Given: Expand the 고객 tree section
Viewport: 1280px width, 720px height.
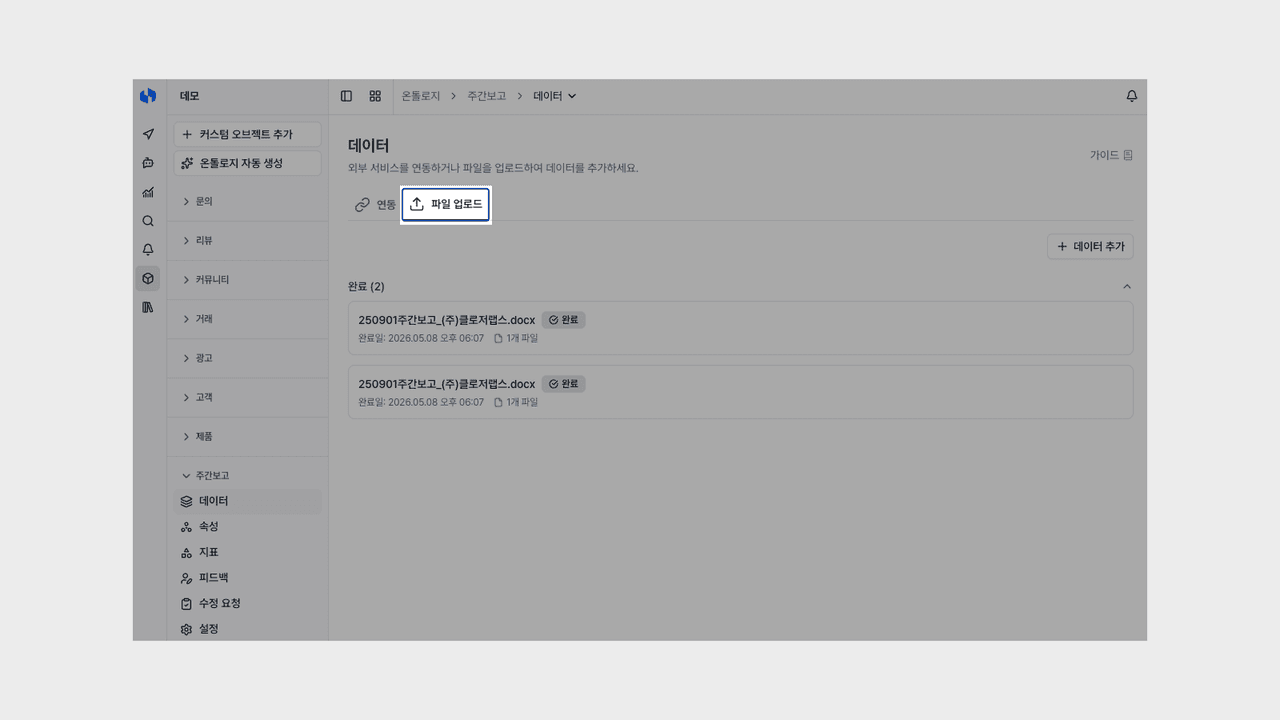Looking at the screenshot, I should click(247, 397).
